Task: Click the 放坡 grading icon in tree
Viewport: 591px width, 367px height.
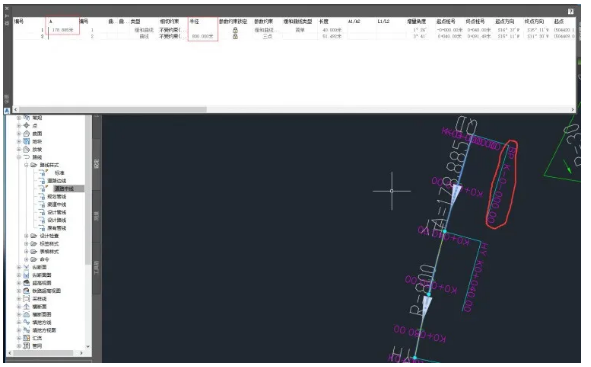Action: (x=26, y=149)
